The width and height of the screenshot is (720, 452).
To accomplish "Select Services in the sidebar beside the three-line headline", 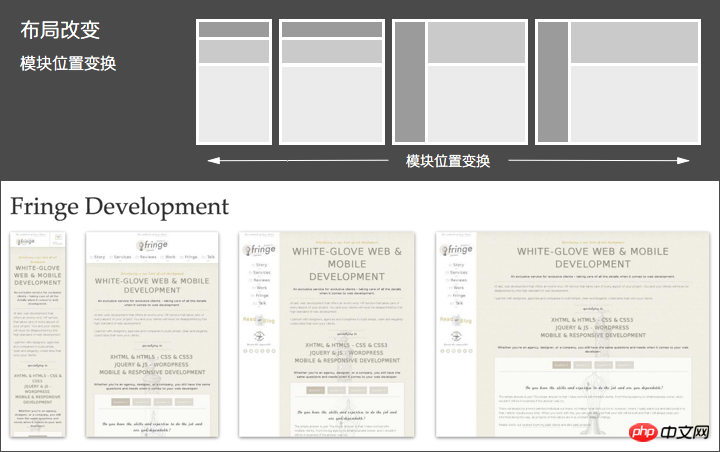I will tap(260, 272).
